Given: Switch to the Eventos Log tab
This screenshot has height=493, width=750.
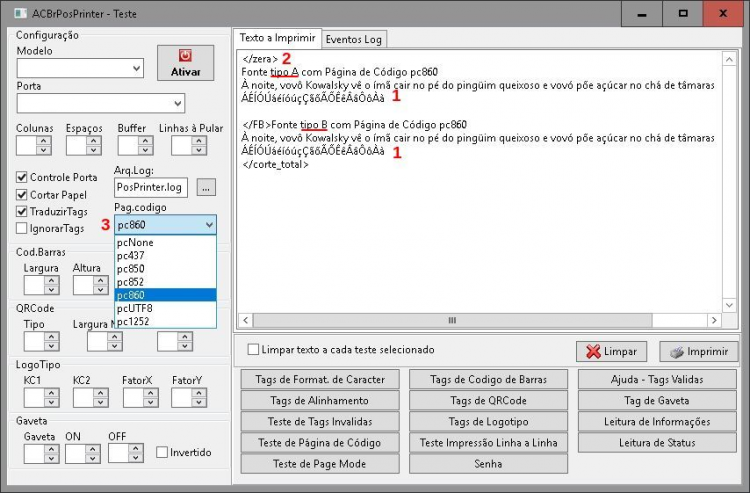Looking at the screenshot, I should click(x=353, y=40).
